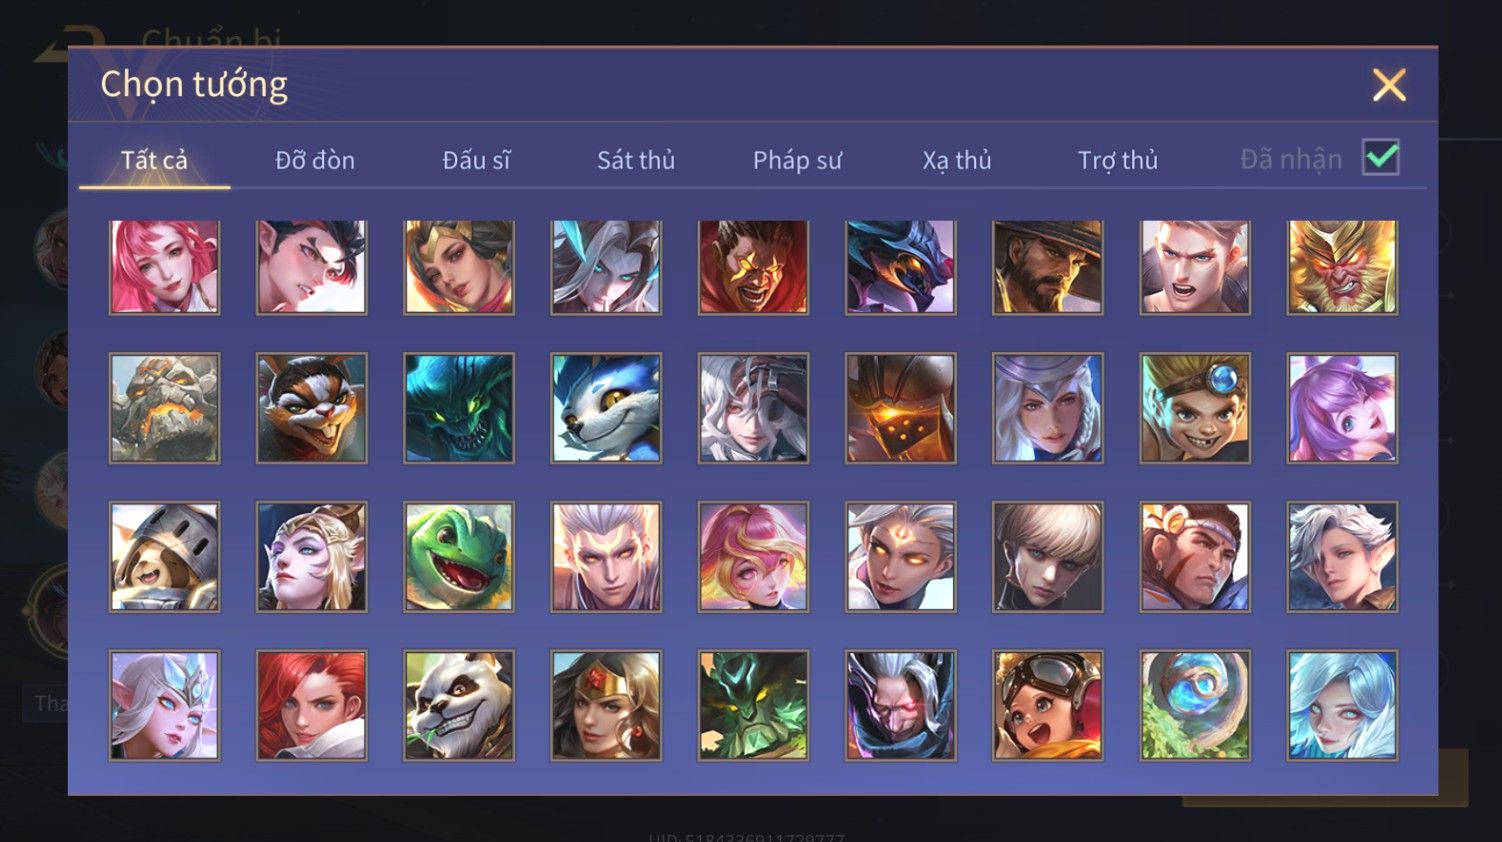1502x842 pixels.
Task: Select the bear in knight helmet
Action: pyautogui.click(x=164, y=557)
